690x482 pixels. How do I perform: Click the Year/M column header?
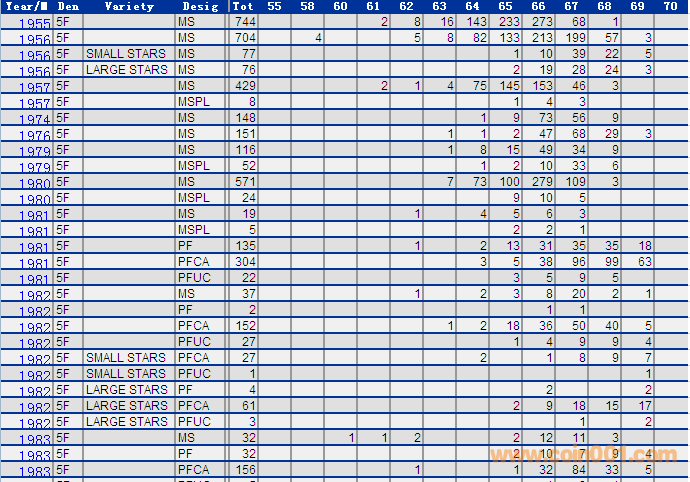[x=26, y=6]
